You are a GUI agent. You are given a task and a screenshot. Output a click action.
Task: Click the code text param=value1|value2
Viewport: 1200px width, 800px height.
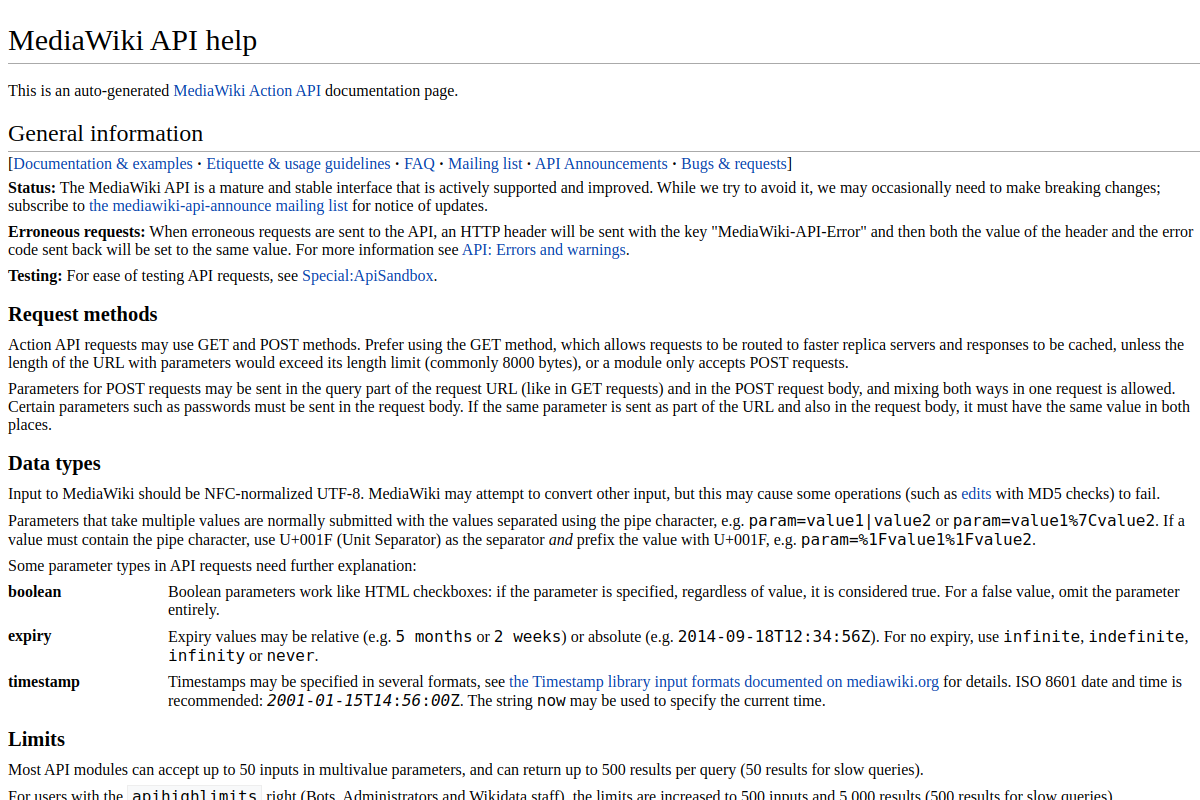(x=840, y=520)
